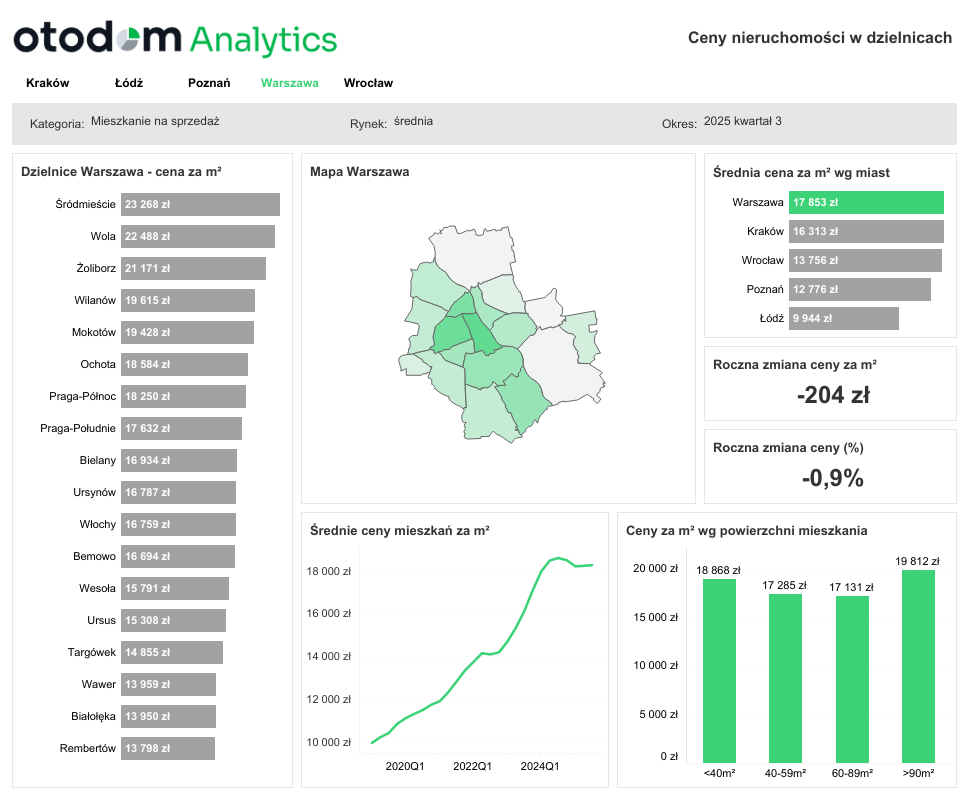Screen dimensions: 968x799
Task: Select the Śródmieście bar 23 268 zł
Action: pyautogui.click(x=200, y=204)
